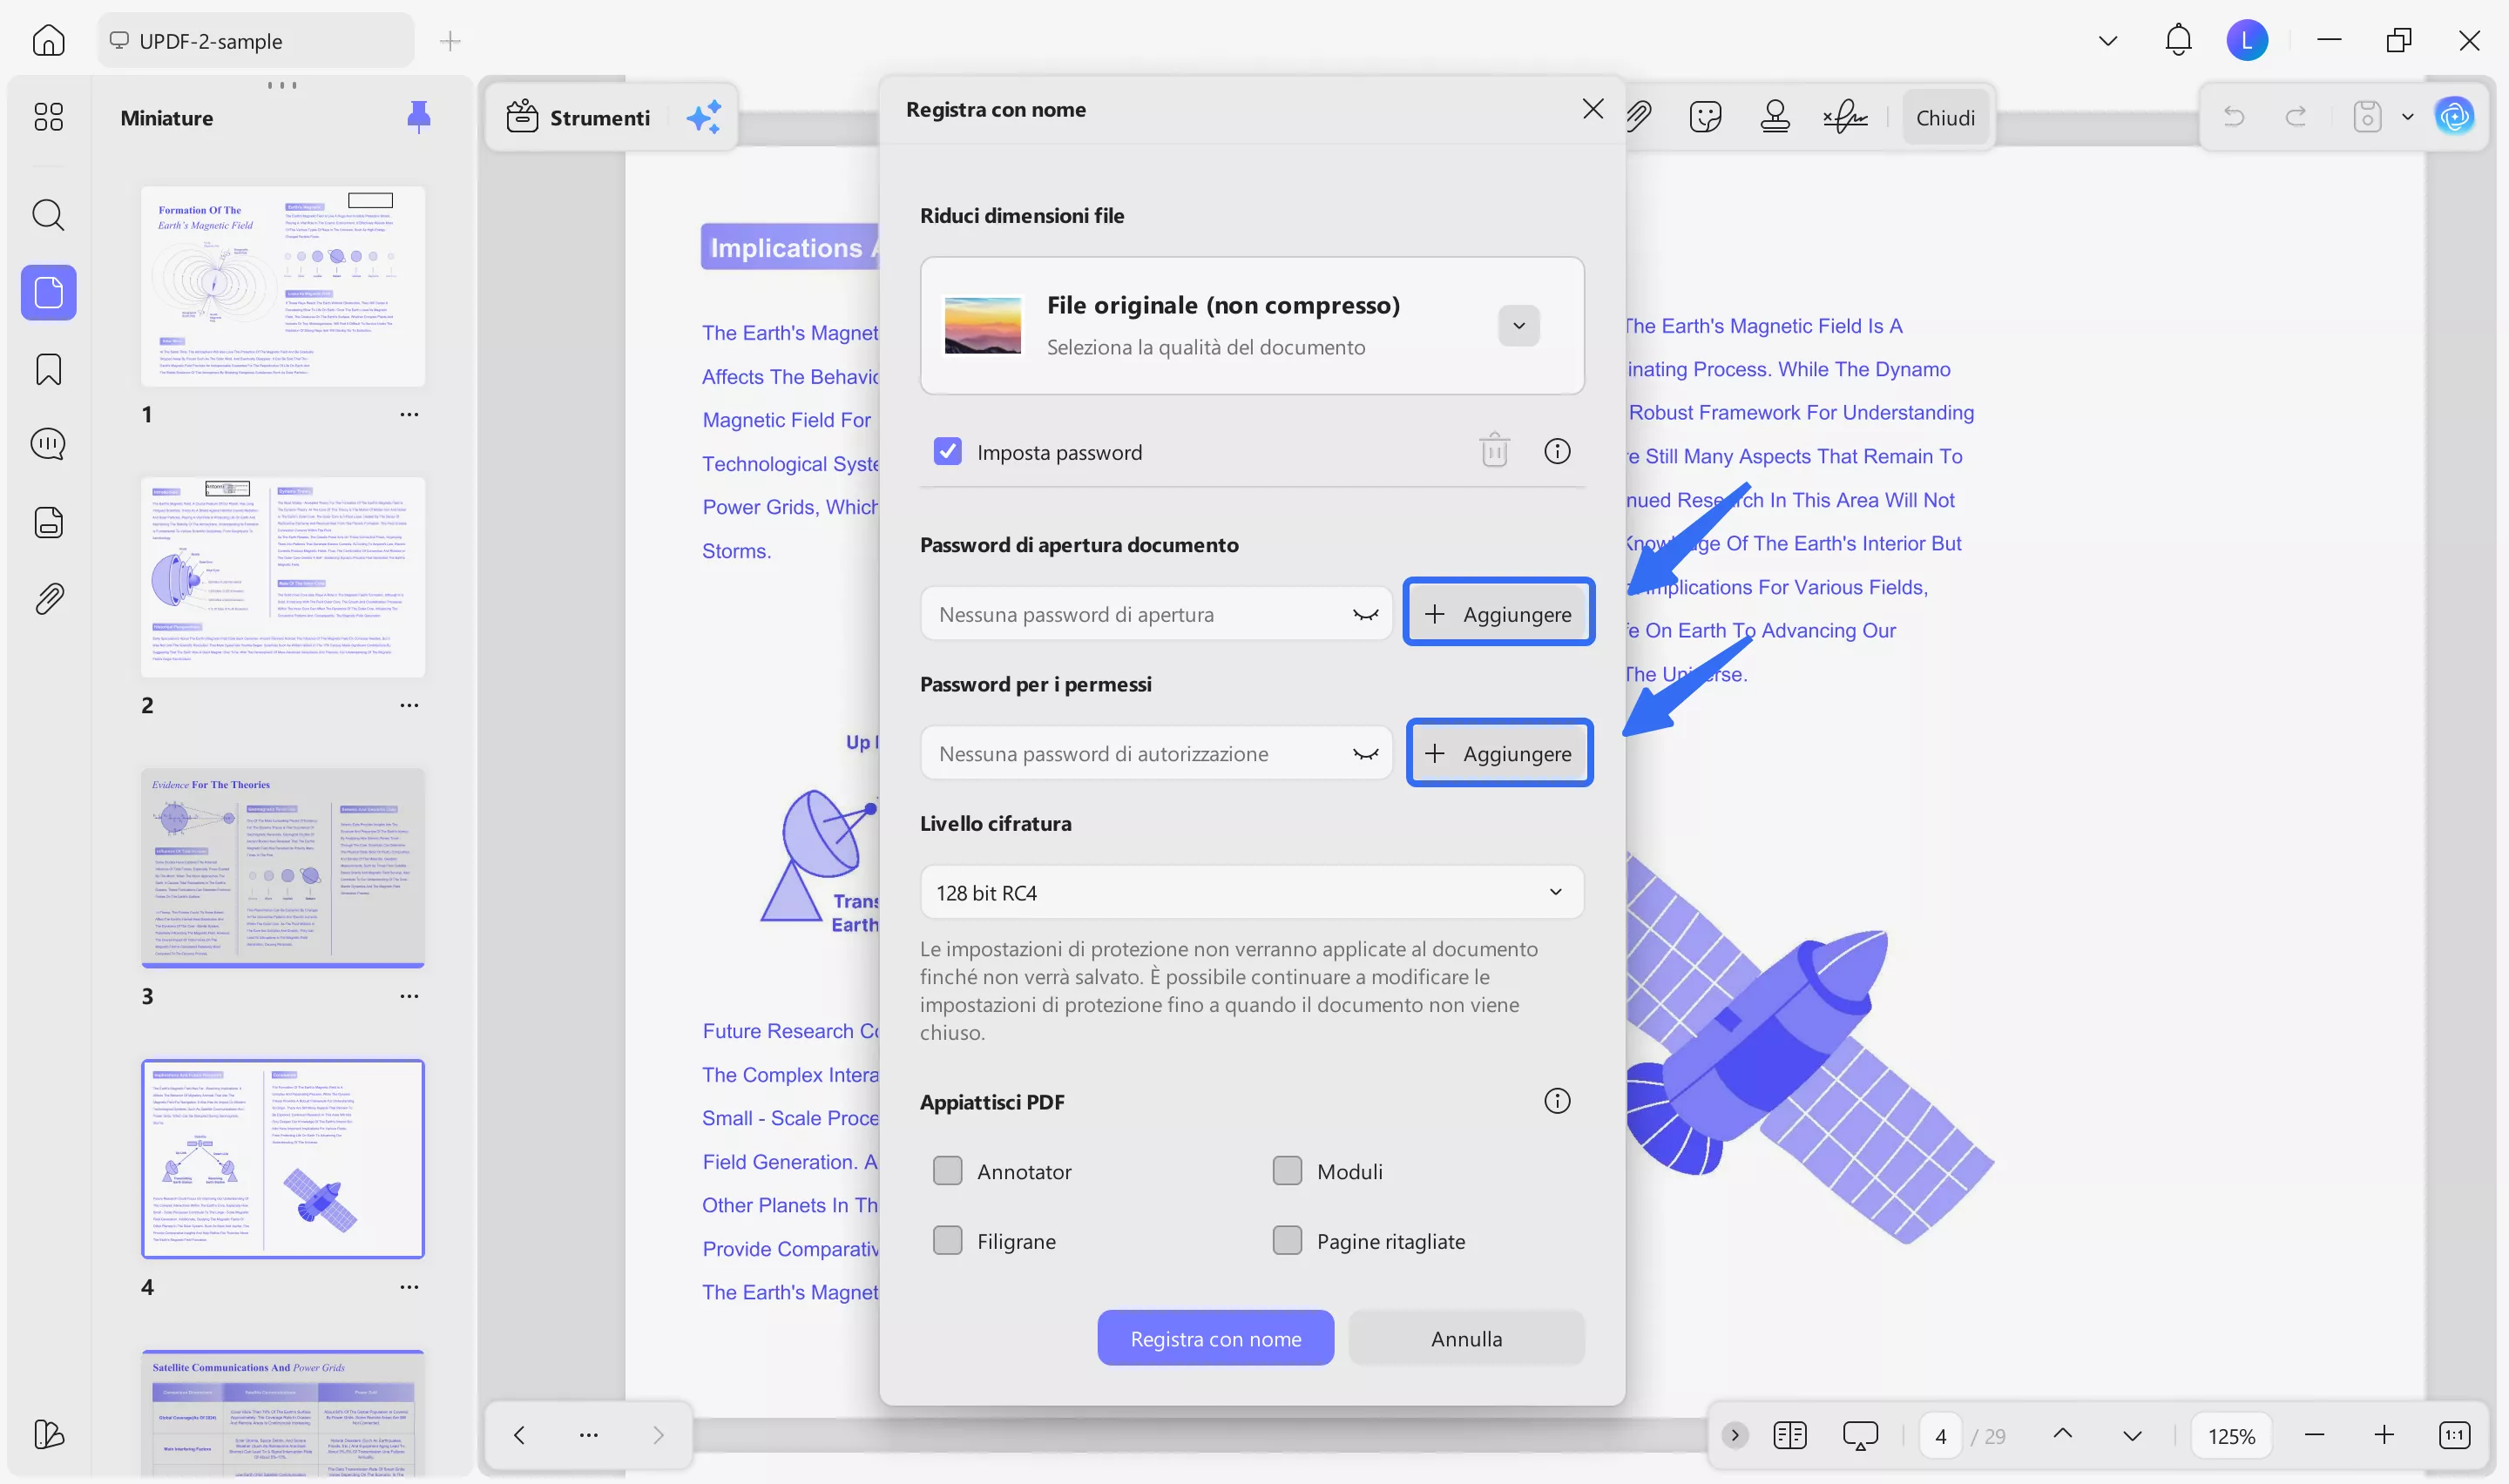Select page 2 thumbnail
This screenshot has width=2509, height=1484.
282,578
